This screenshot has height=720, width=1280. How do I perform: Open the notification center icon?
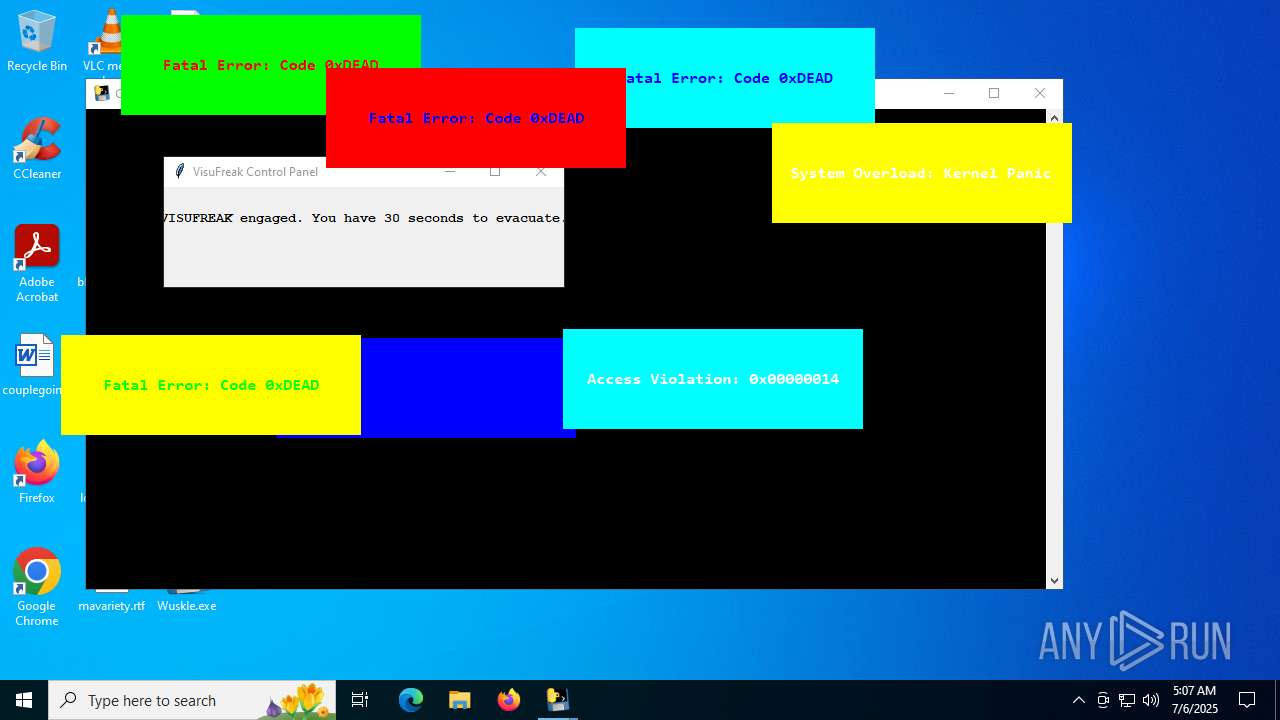click(x=1247, y=700)
